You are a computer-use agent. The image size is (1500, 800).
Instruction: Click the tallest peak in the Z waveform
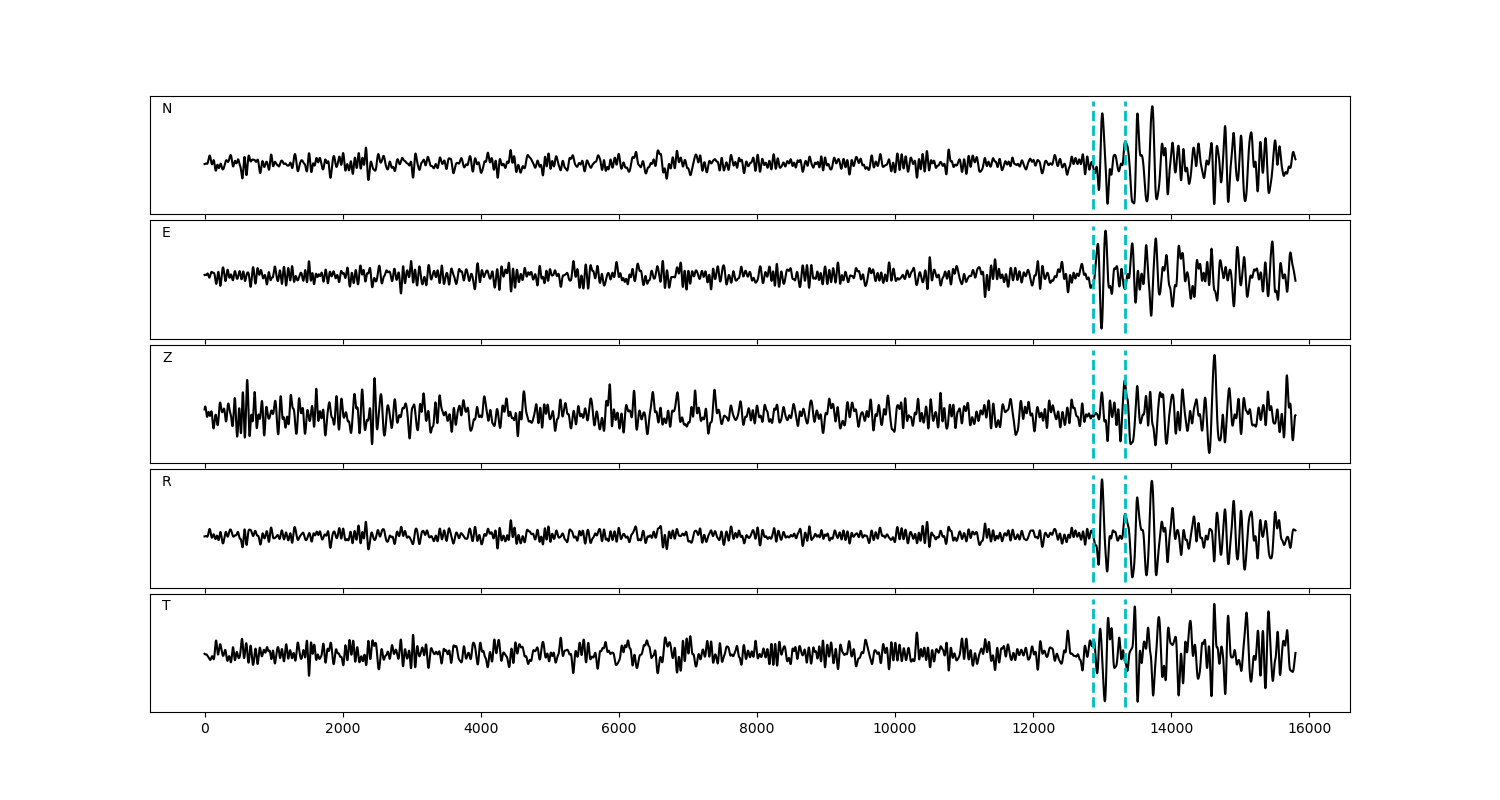pos(1214,357)
